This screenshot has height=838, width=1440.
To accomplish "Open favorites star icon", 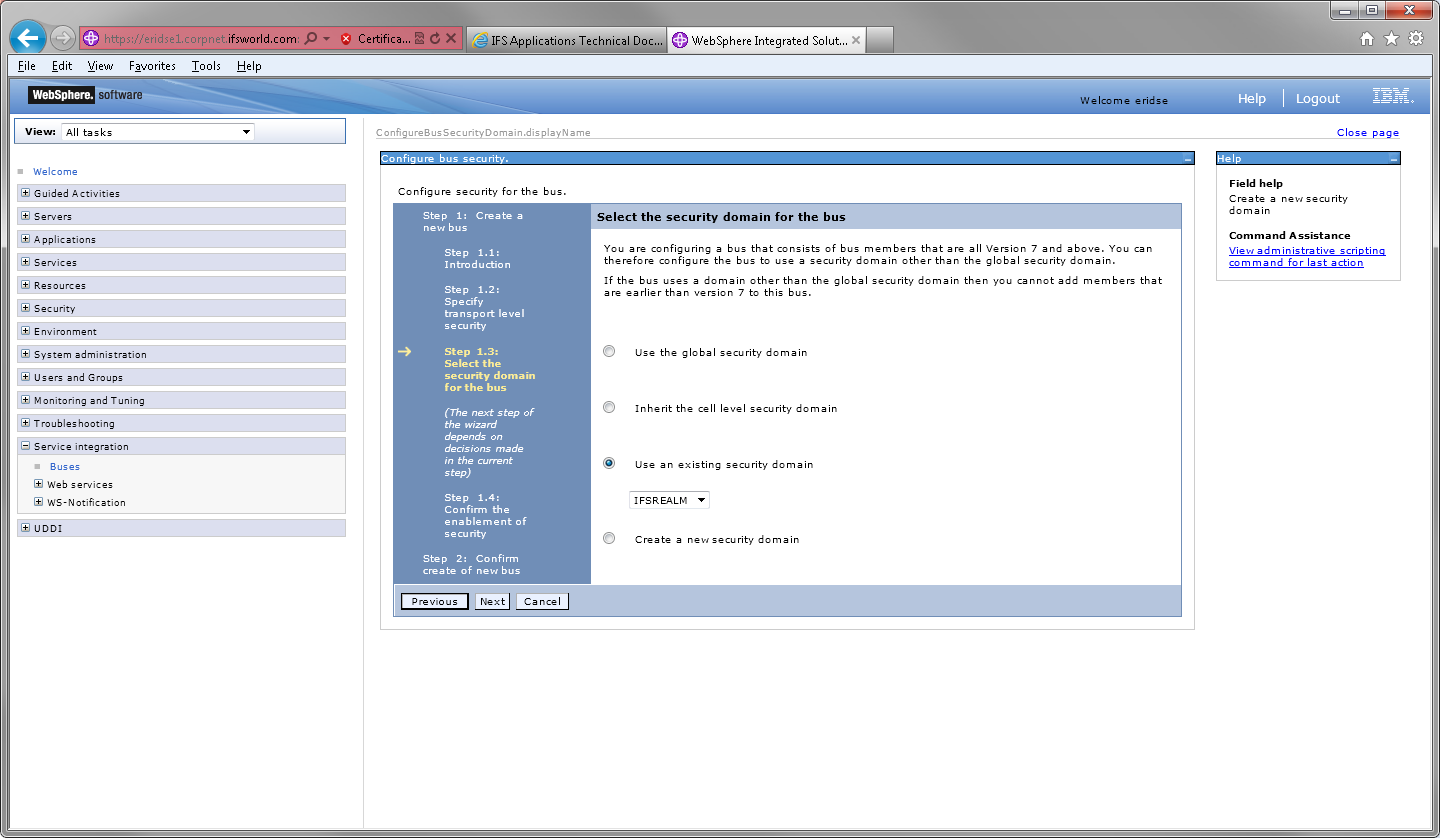I will coord(1391,39).
